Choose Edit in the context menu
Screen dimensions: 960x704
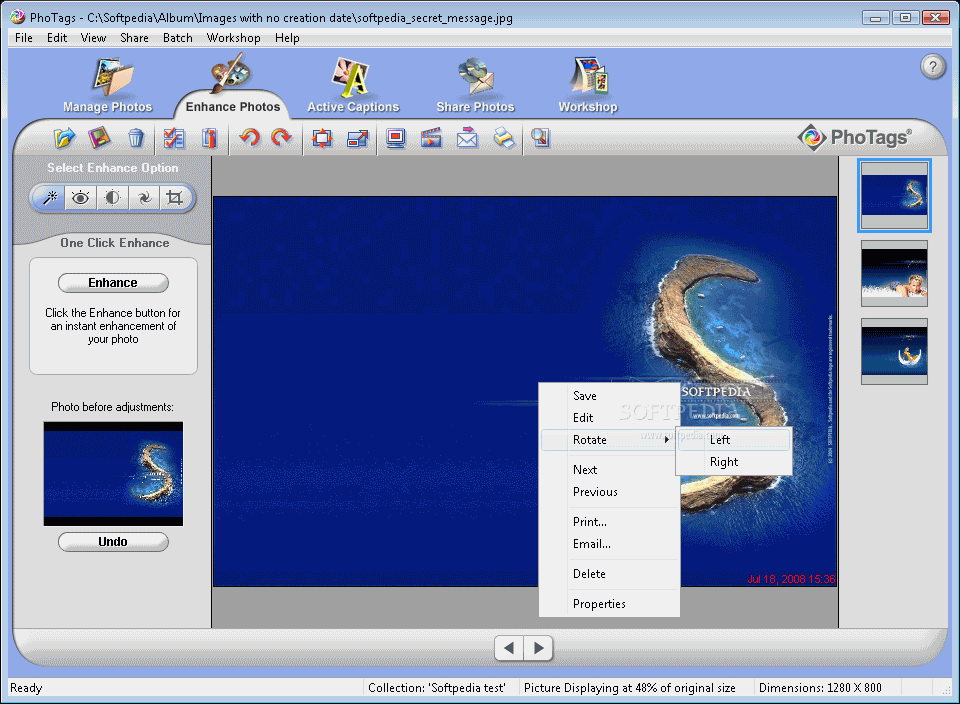click(x=610, y=418)
